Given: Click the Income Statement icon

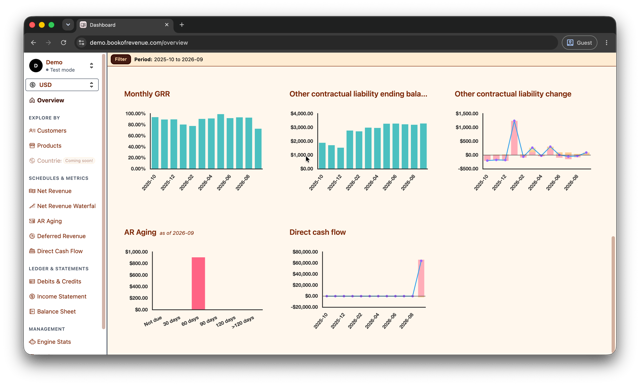Looking at the screenshot, I should 32,297.
